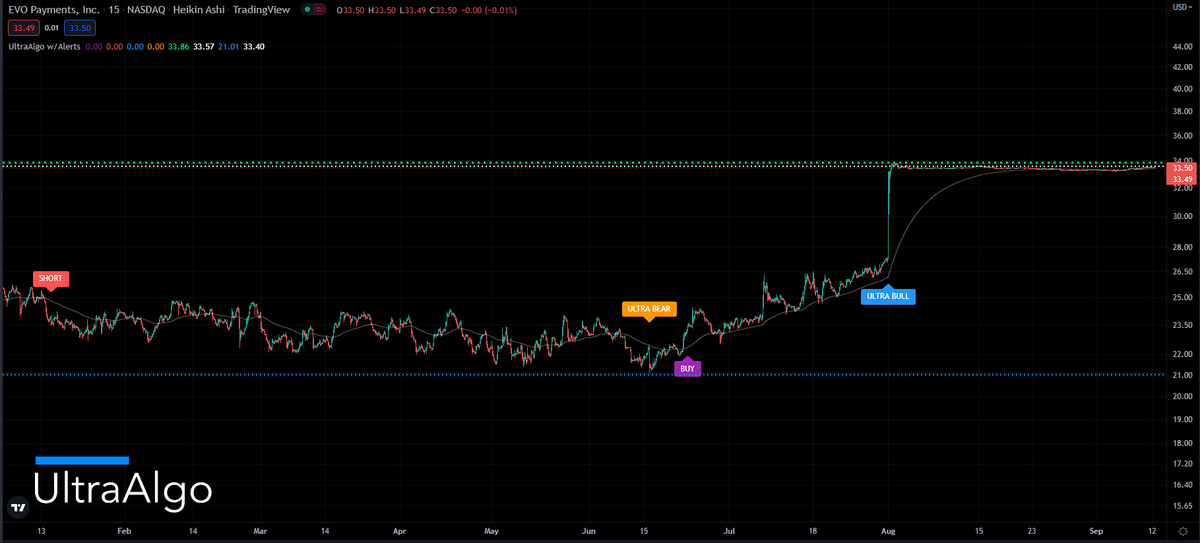Click the Feb label on time axis
This screenshot has width=1200, height=543.
(124, 532)
